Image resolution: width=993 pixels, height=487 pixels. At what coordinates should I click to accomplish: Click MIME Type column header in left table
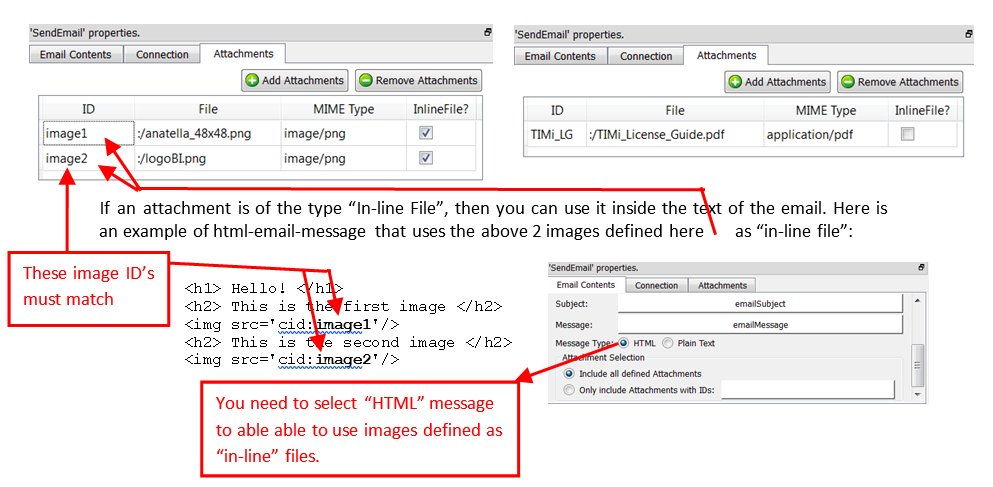(344, 110)
